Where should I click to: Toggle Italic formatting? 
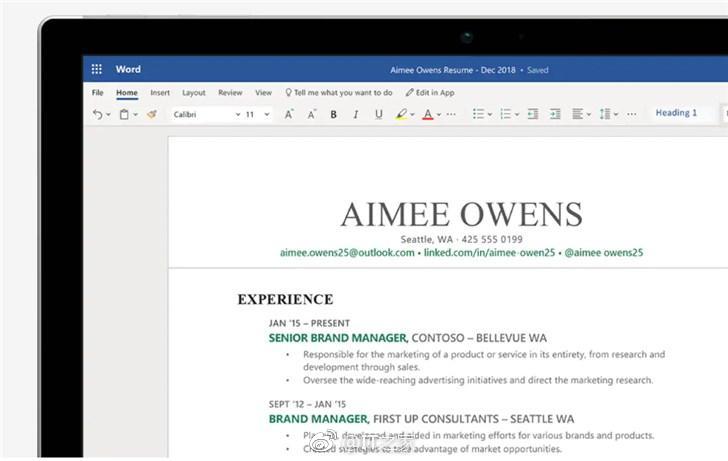(356, 114)
